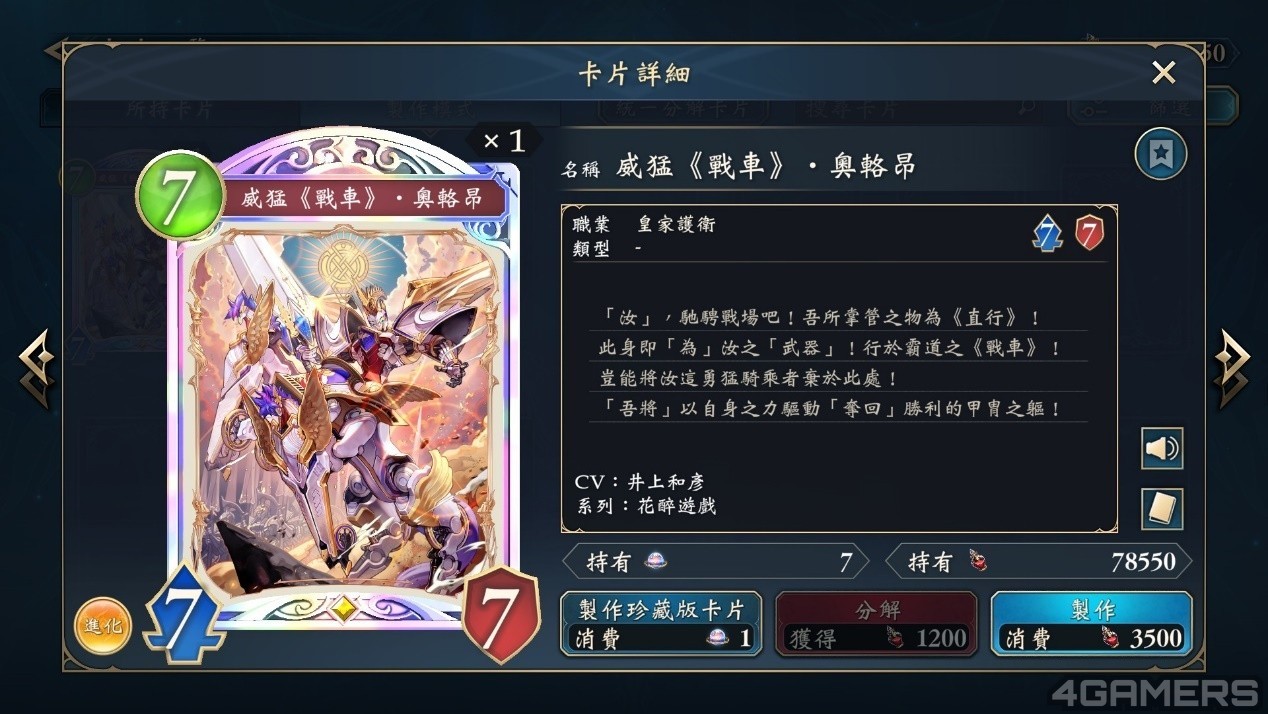
Task: Click the ×1 owned count badge
Action: [504, 141]
